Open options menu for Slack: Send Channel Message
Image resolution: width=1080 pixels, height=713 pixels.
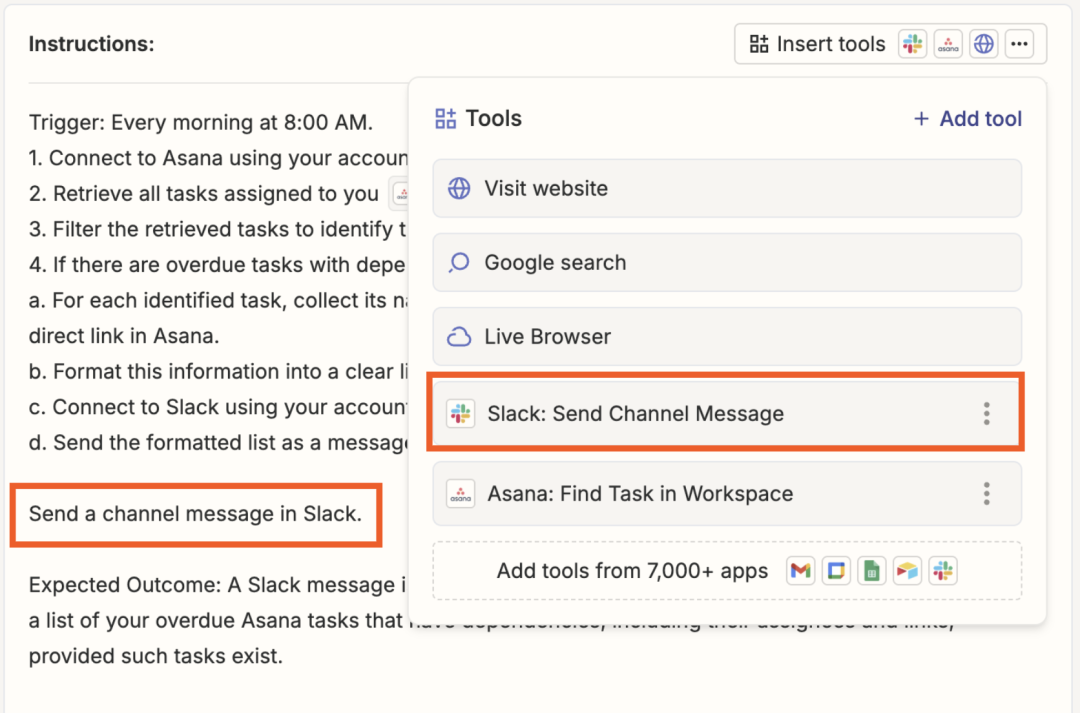[x=987, y=413]
